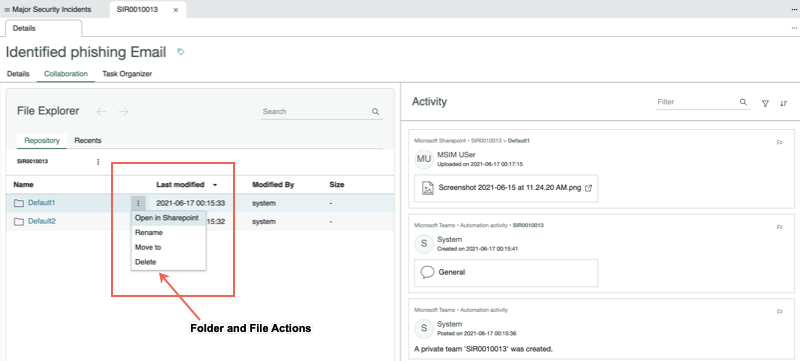Close the SIR0010013 tab
The image size is (800, 361).
pos(176,10)
